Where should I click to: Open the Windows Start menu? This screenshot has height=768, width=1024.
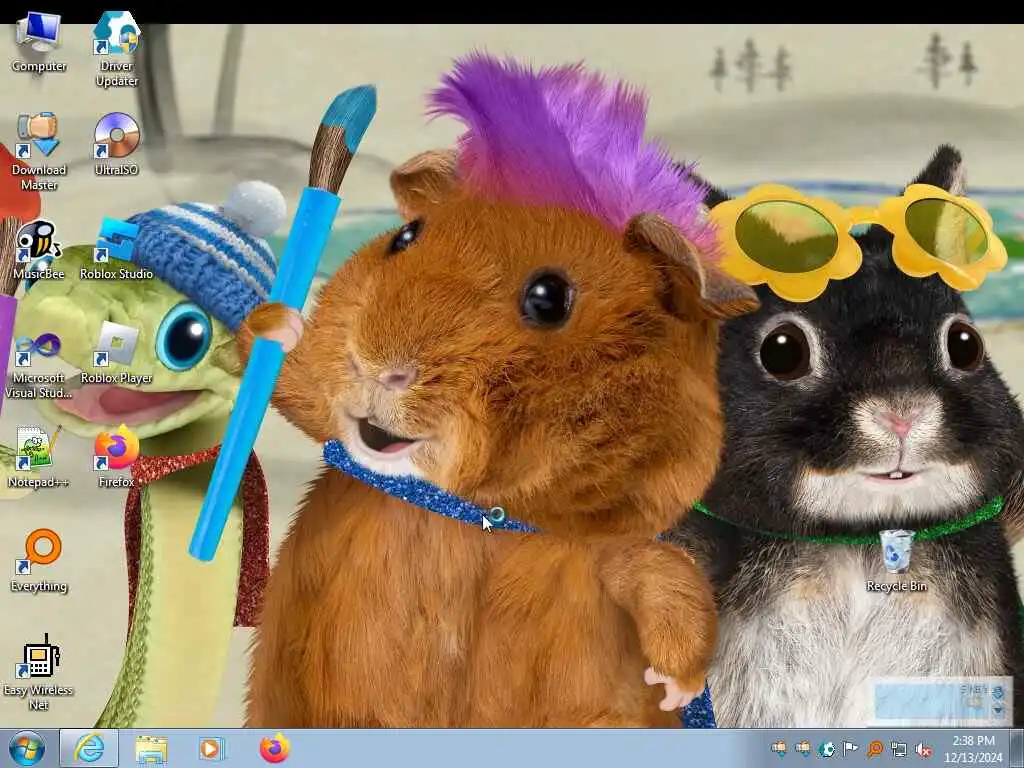pos(27,748)
